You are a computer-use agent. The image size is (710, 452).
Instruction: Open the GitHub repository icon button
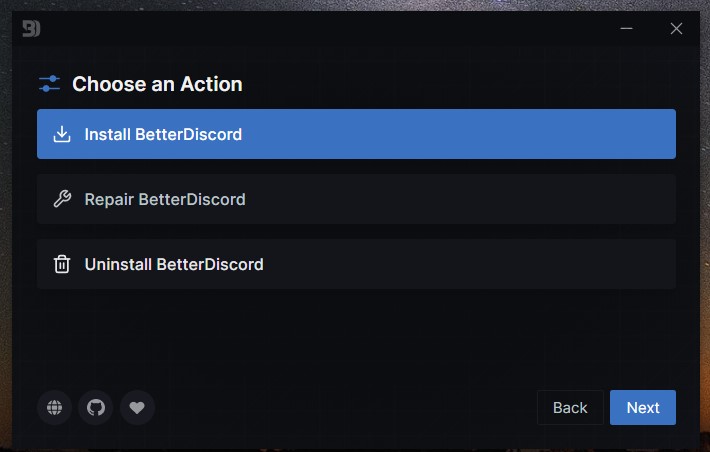point(96,408)
